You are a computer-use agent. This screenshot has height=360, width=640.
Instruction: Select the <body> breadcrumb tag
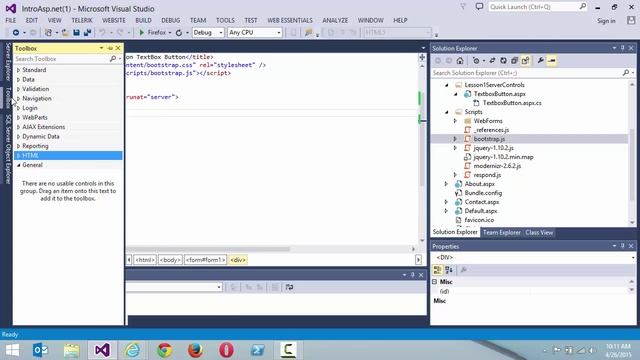coord(170,260)
